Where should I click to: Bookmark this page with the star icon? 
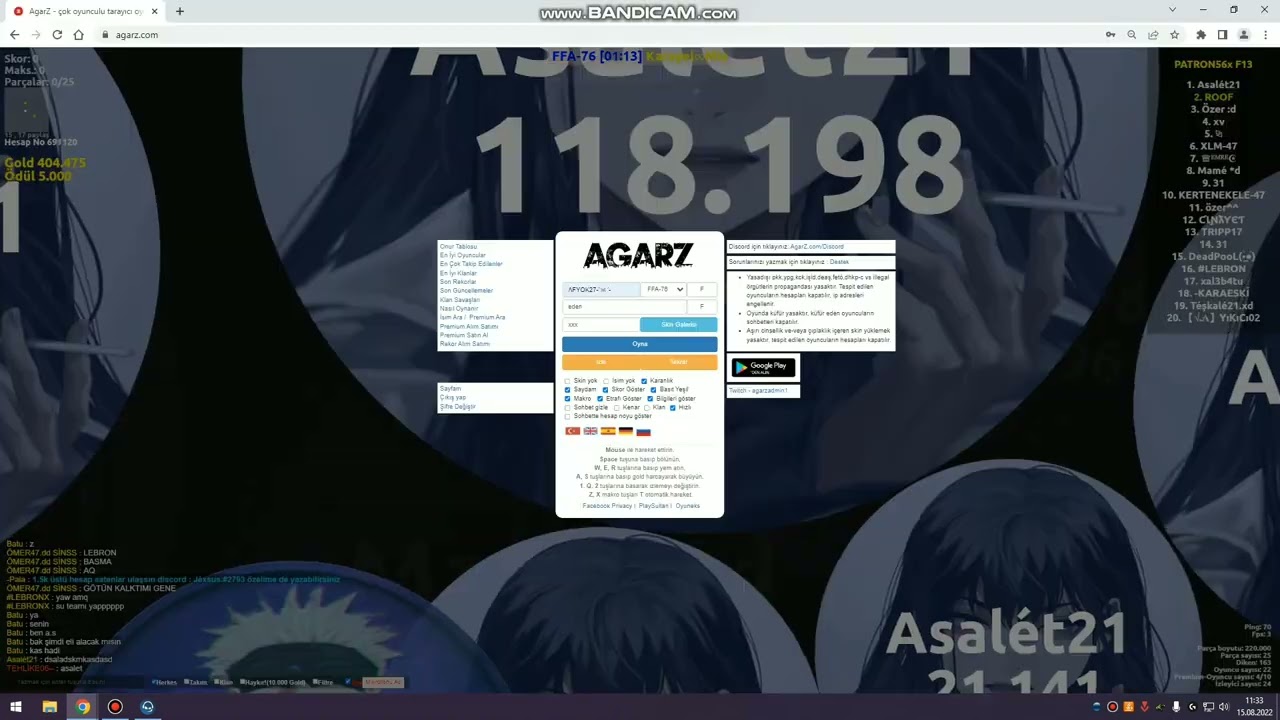click(1174, 35)
